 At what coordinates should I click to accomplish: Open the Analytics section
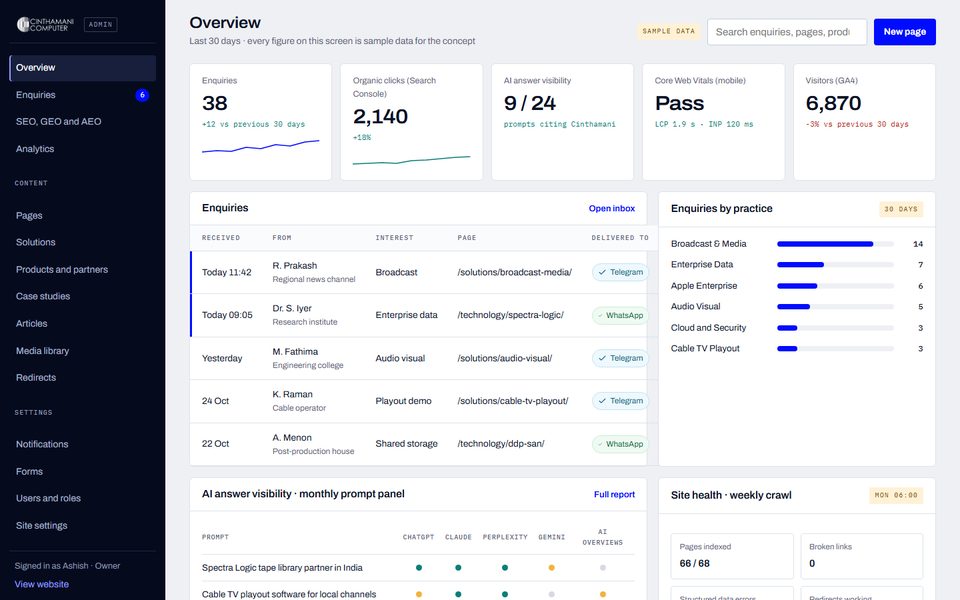coord(83,149)
